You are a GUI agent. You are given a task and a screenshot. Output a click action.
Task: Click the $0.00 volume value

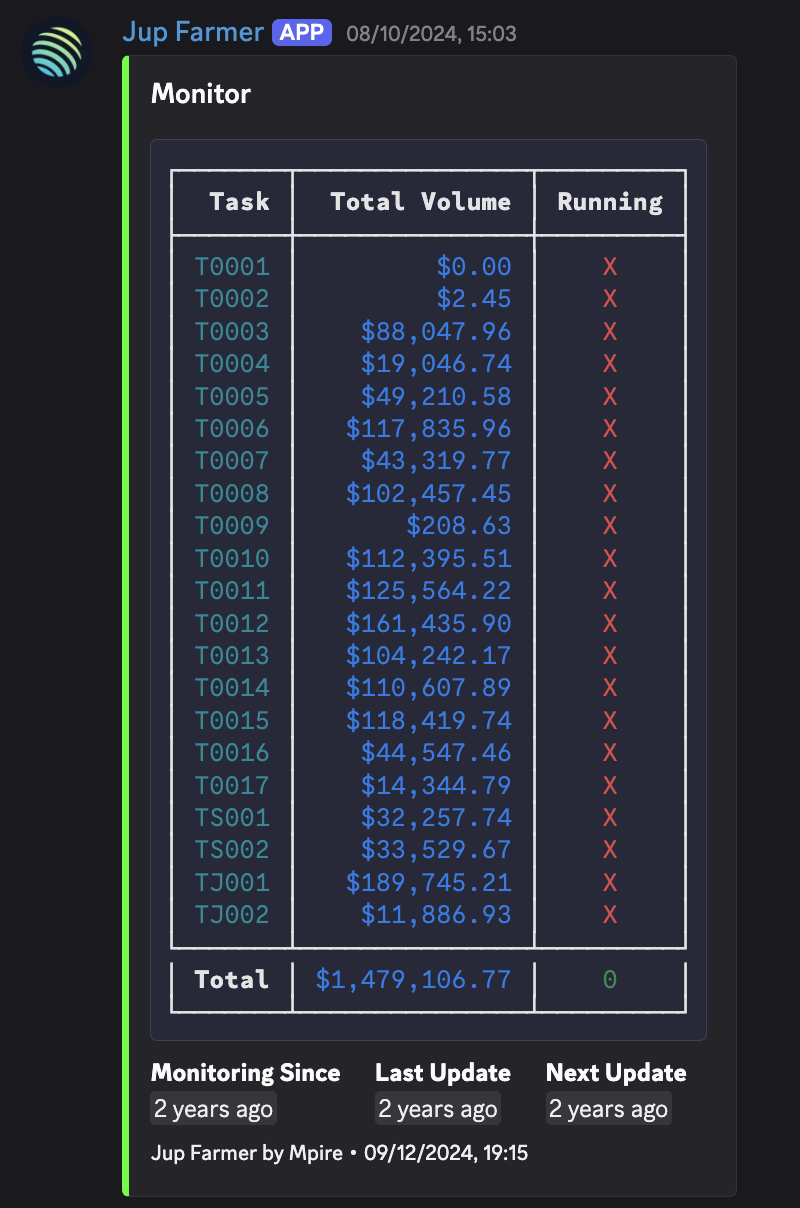pyautogui.click(x=474, y=267)
